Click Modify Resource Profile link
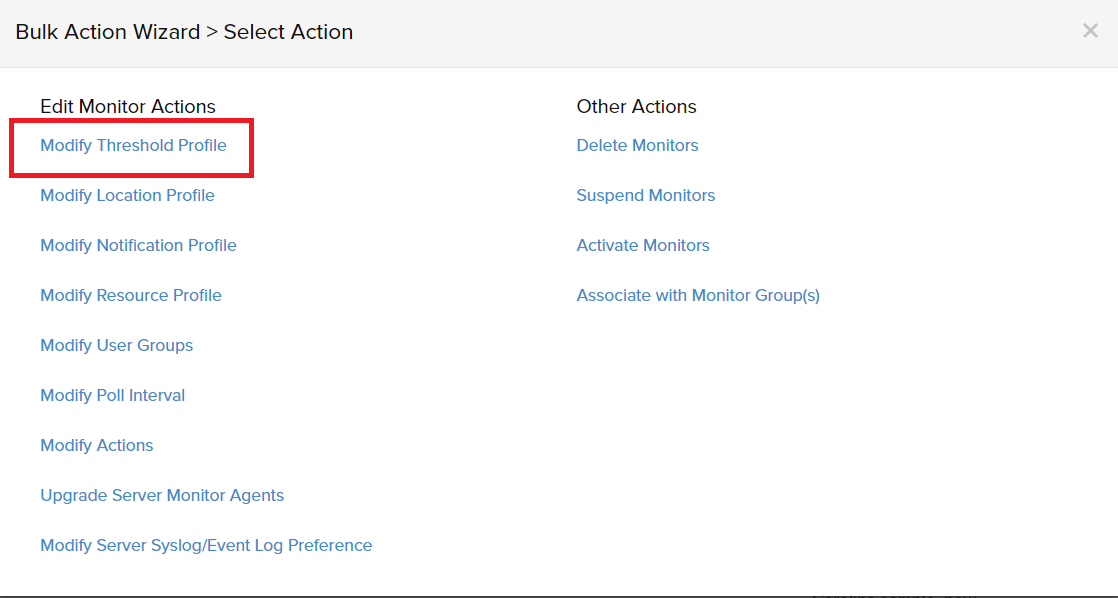1118x598 pixels. click(x=130, y=296)
